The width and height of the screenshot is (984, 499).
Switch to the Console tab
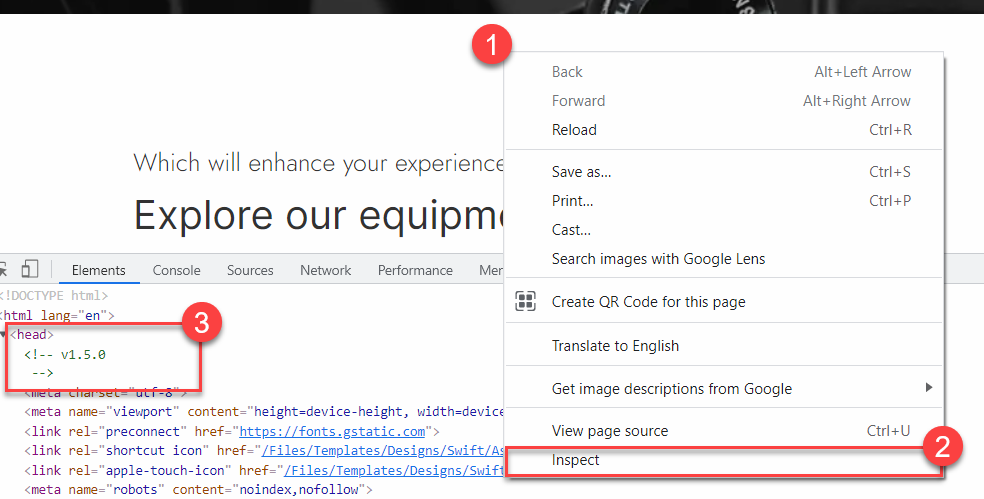pyautogui.click(x=176, y=270)
